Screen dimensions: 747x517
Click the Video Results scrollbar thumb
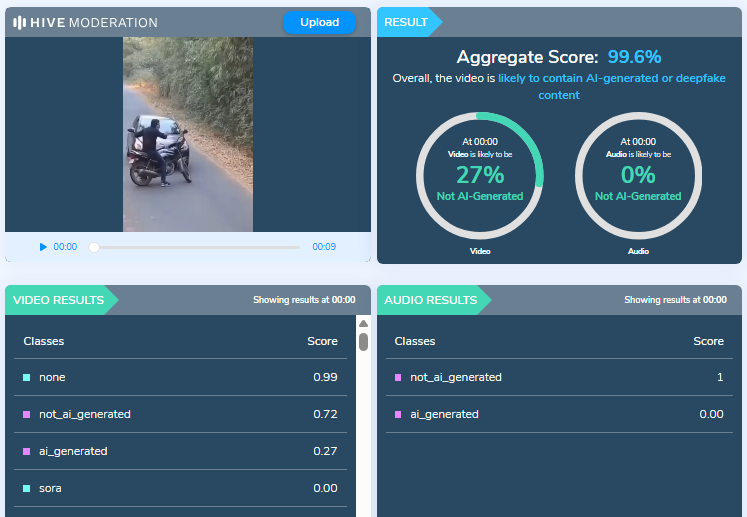363,342
